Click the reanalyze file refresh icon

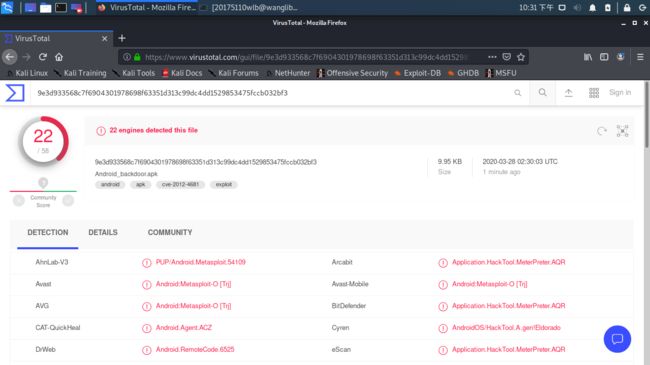(601, 131)
